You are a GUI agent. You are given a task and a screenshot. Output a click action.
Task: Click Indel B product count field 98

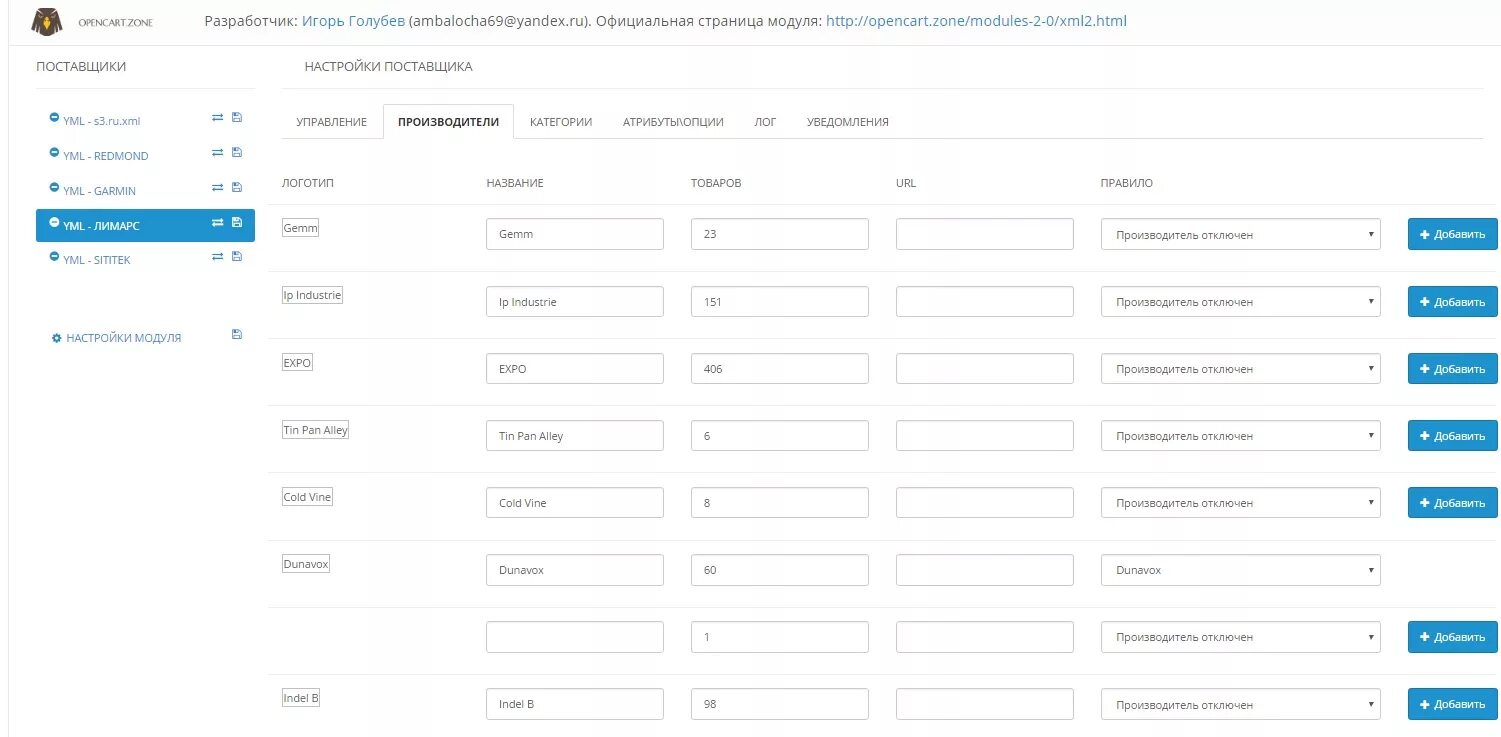(779, 703)
